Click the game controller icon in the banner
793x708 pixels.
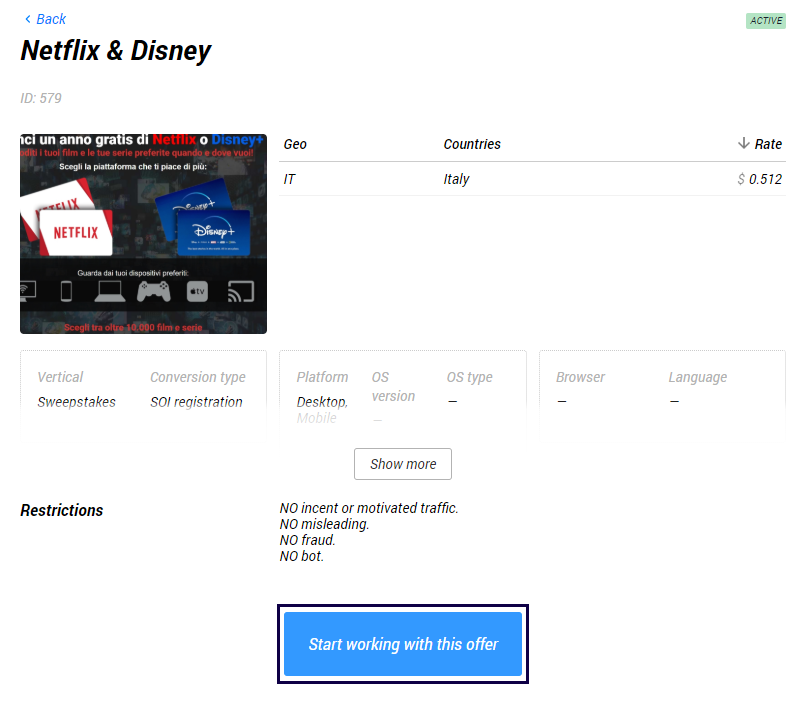click(154, 291)
